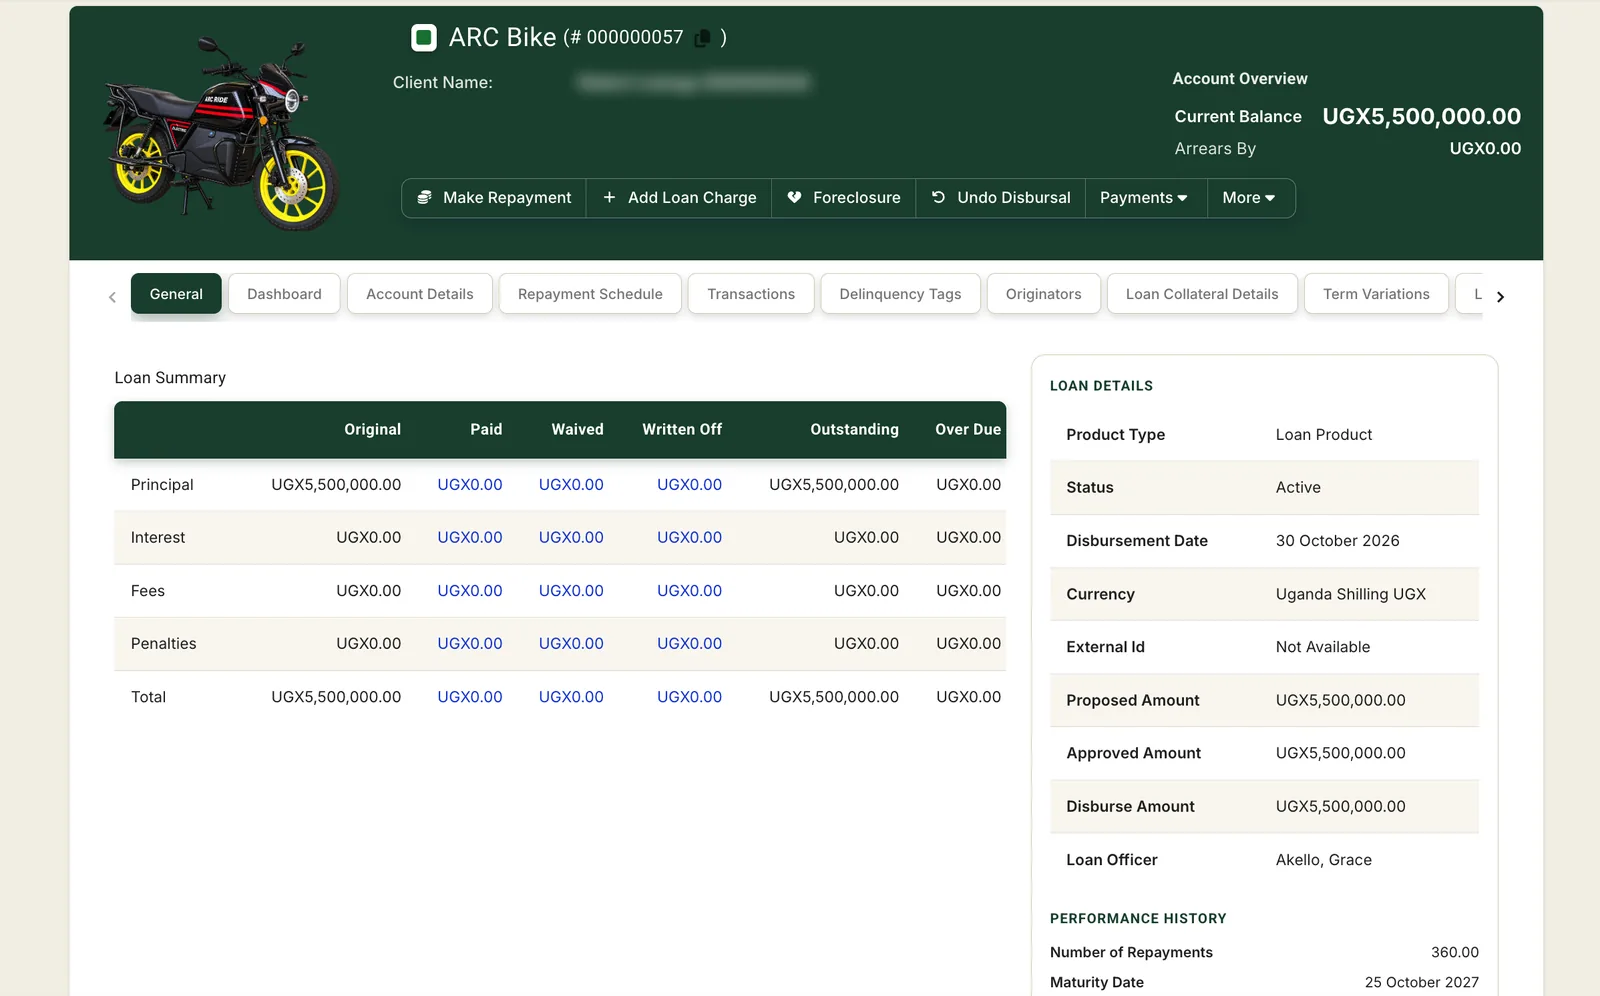1600x996 pixels.
Task: Click the Make Repayment coins icon
Action: [x=425, y=198]
